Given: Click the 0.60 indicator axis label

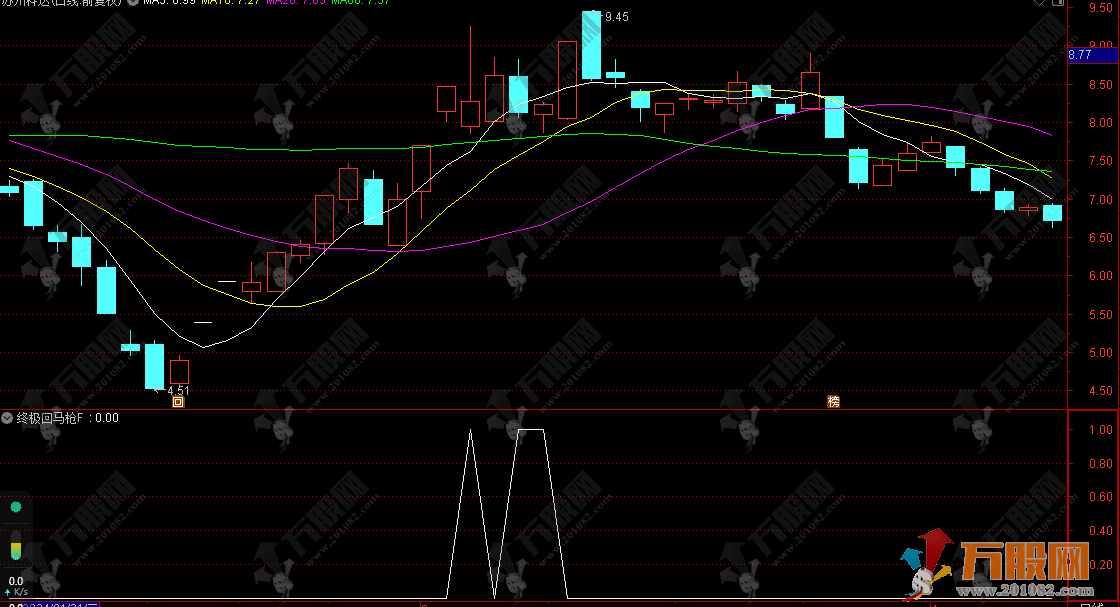Looking at the screenshot, I should point(1101,497).
